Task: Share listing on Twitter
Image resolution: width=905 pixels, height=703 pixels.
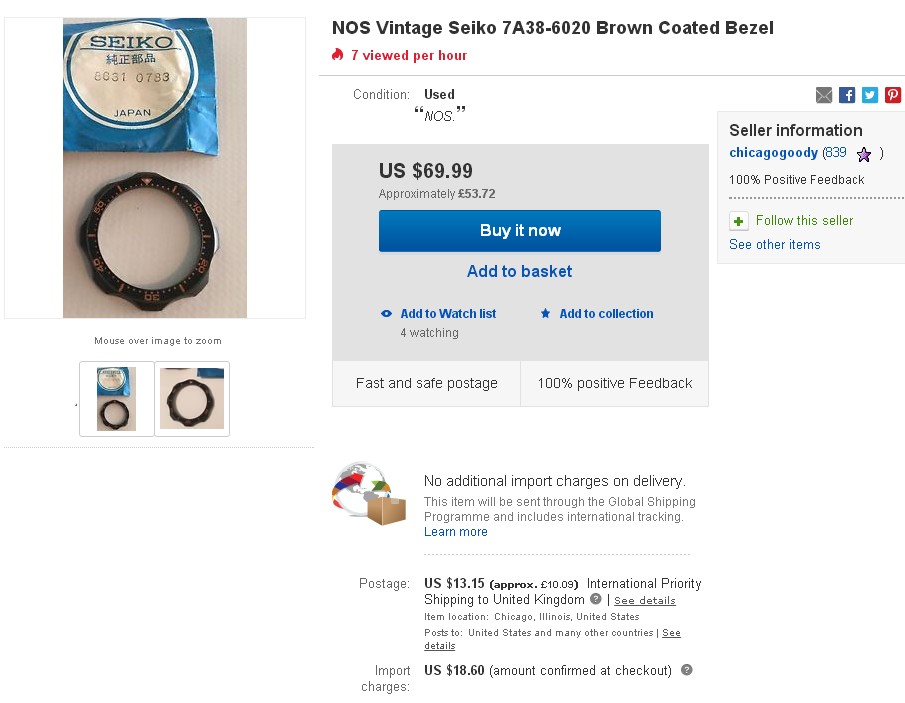Action: click(870, 95)
